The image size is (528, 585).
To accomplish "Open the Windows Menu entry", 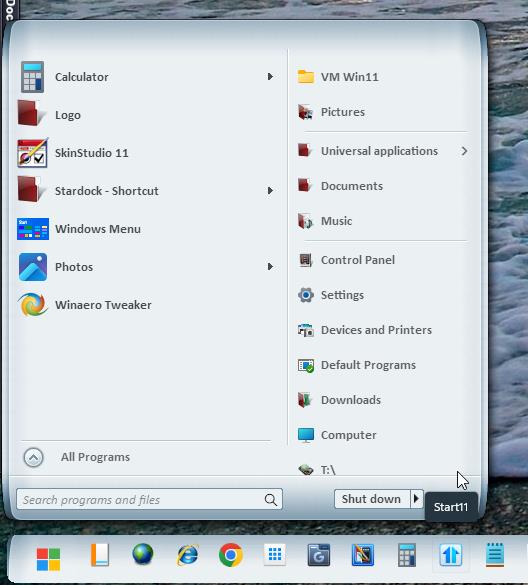I will pos(146,229).
